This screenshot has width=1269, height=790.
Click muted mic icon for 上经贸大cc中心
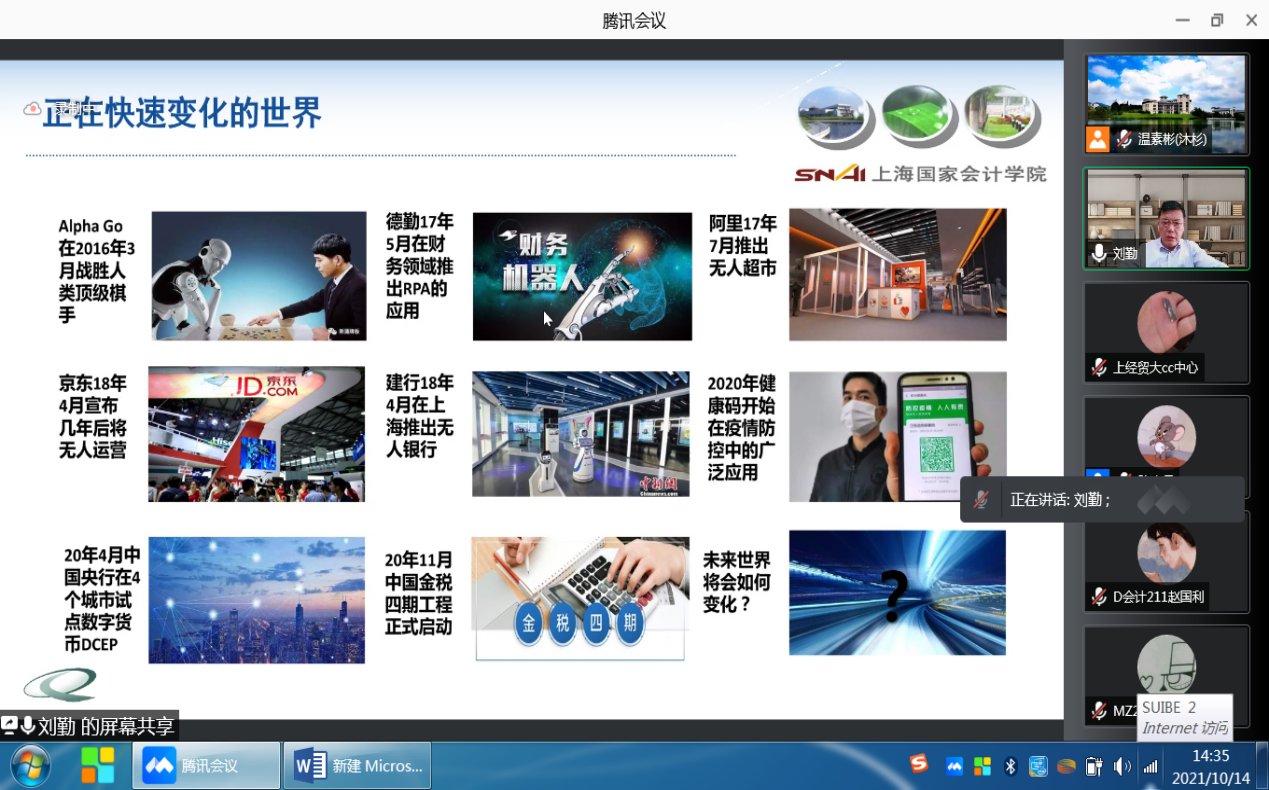pyautogui.click(x=1099, y=367)
